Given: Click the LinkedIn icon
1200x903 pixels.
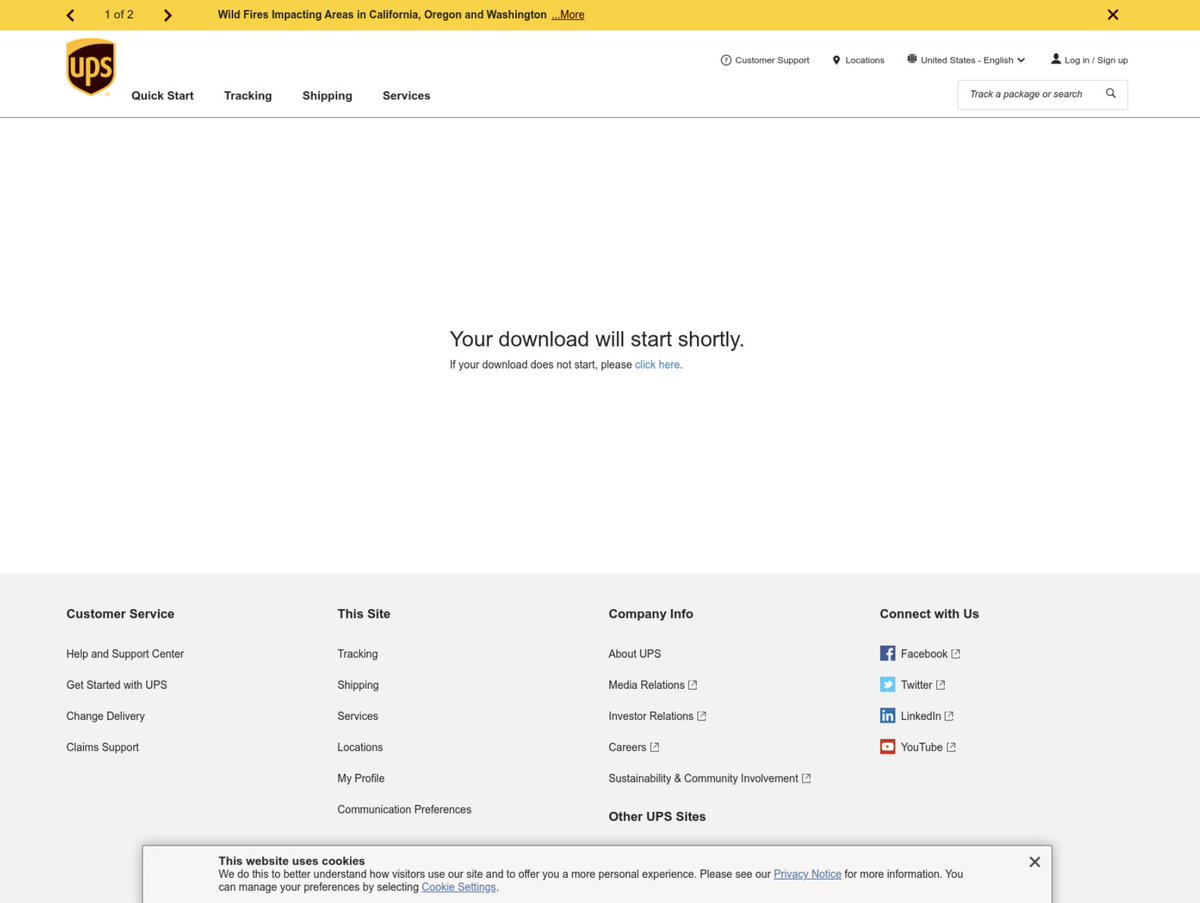Looking at the screenshot, I should pyautogui.click(x=887, y=715).
